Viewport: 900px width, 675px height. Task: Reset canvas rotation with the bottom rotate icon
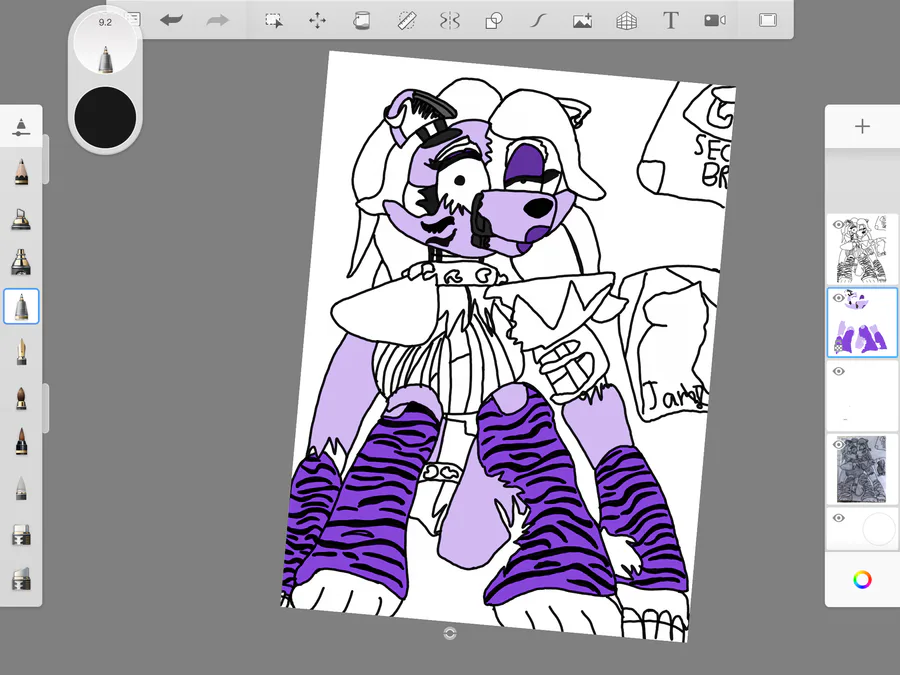point(450,633)
